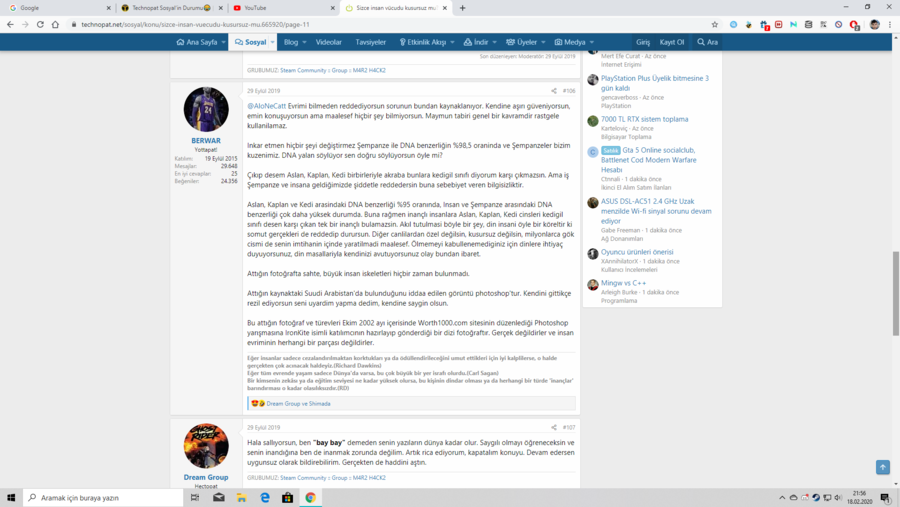Switch to the Technopat Sosyal'in Durumu tab
This screenshot has height=507, width=900.
tap(171, 8)
